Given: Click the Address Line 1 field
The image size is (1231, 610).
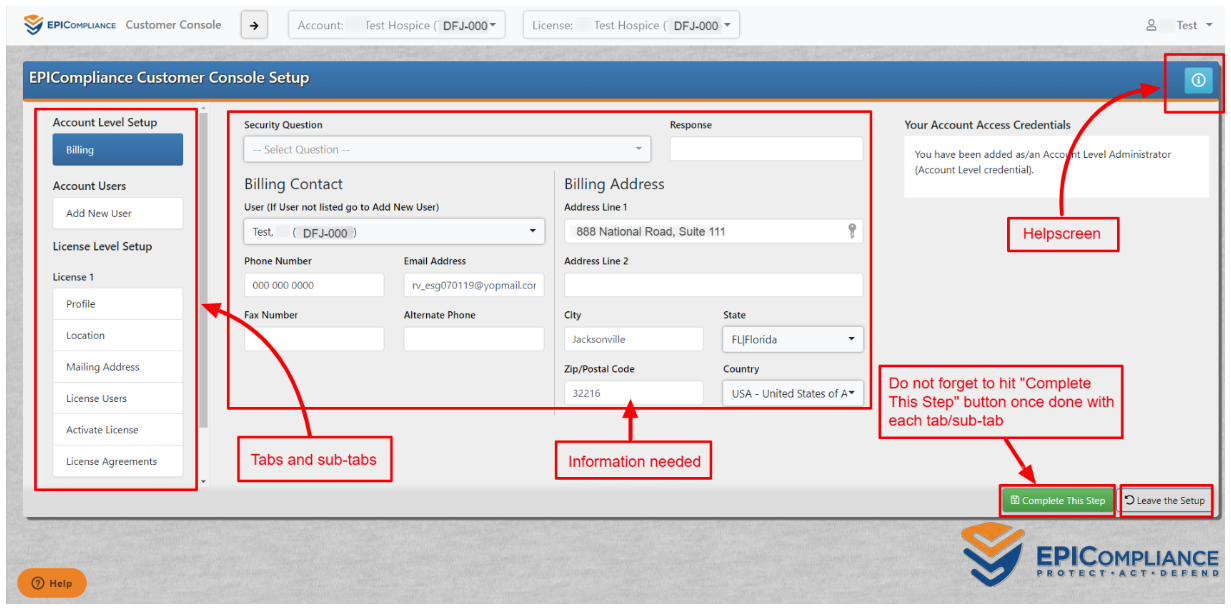Looking at the screenshot, I should point(713,231).
